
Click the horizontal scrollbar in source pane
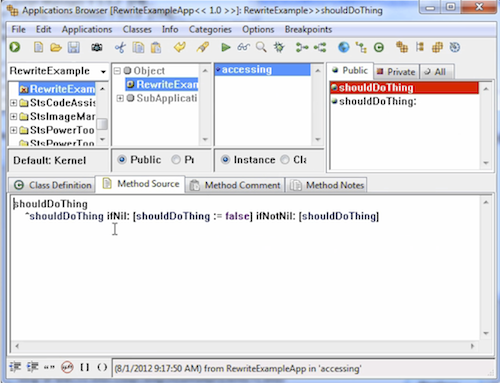pyautogui.click(x=244, y=346)
